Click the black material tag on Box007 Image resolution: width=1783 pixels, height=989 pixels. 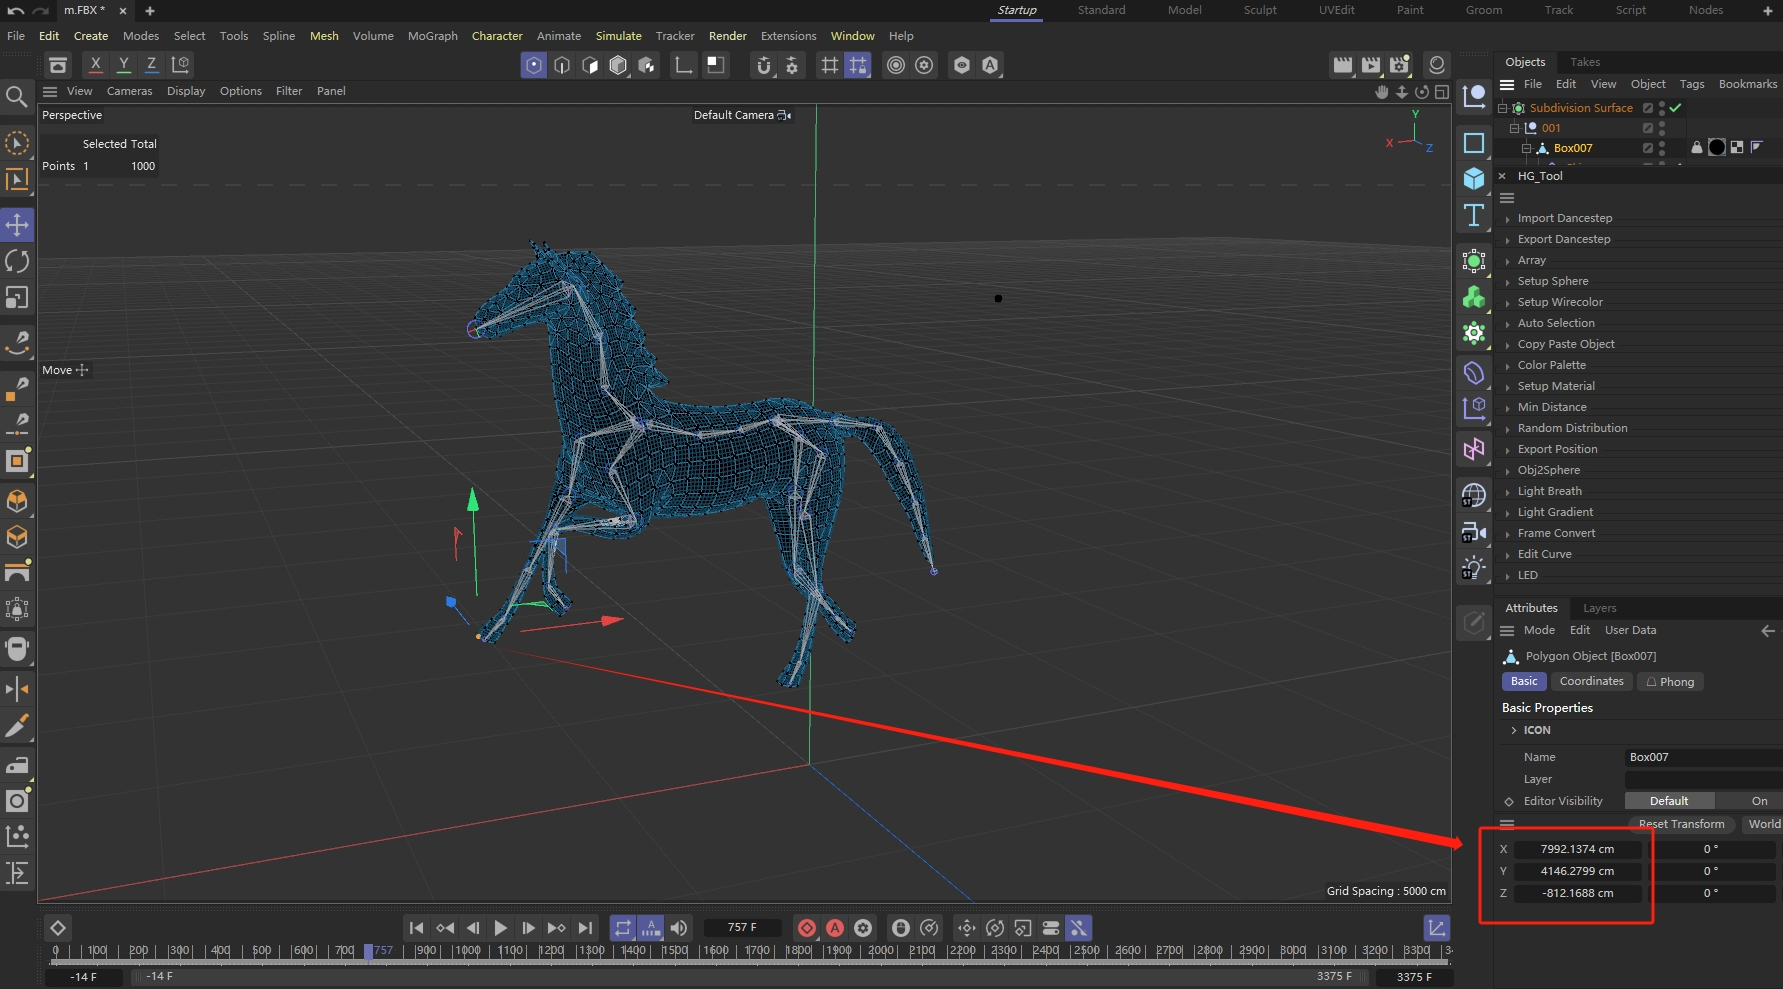click(1717, 148)
